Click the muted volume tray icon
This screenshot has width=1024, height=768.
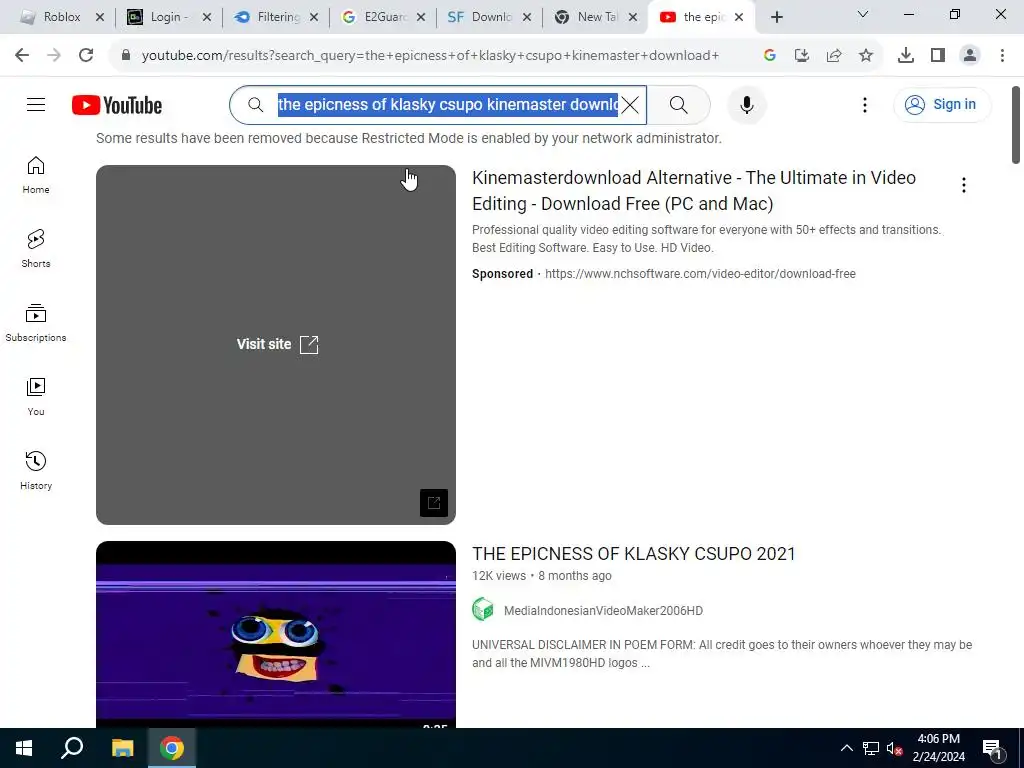(894, 748)
